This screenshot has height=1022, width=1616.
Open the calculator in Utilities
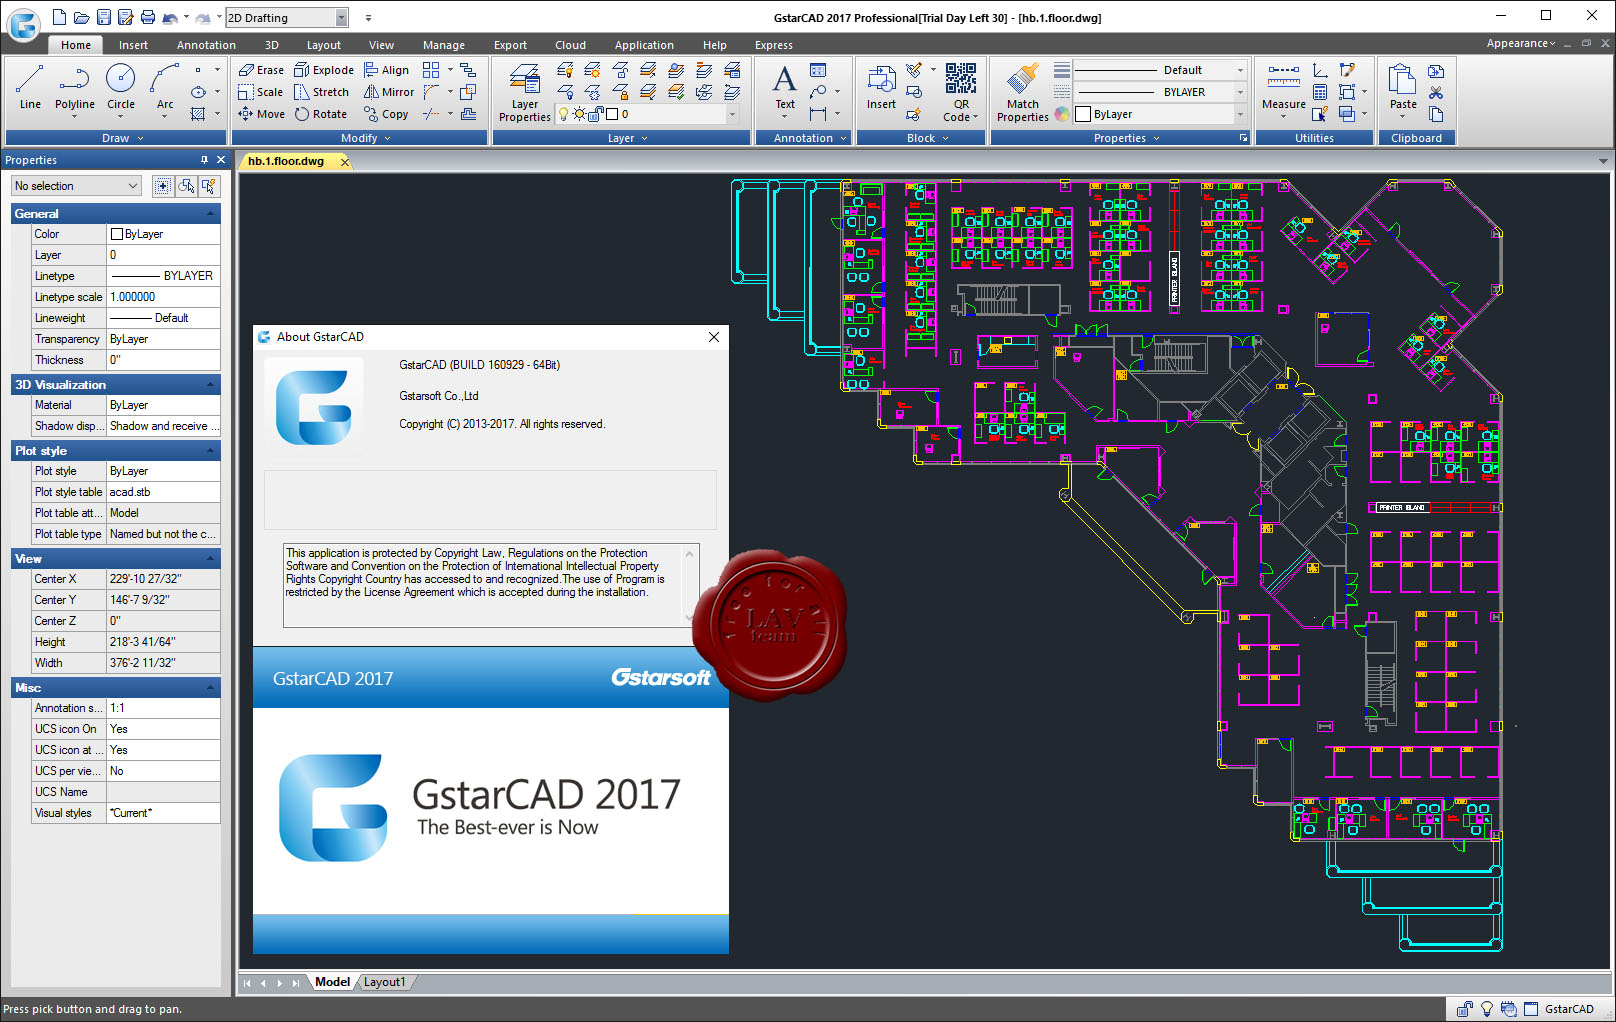[x=1320, y=92]
